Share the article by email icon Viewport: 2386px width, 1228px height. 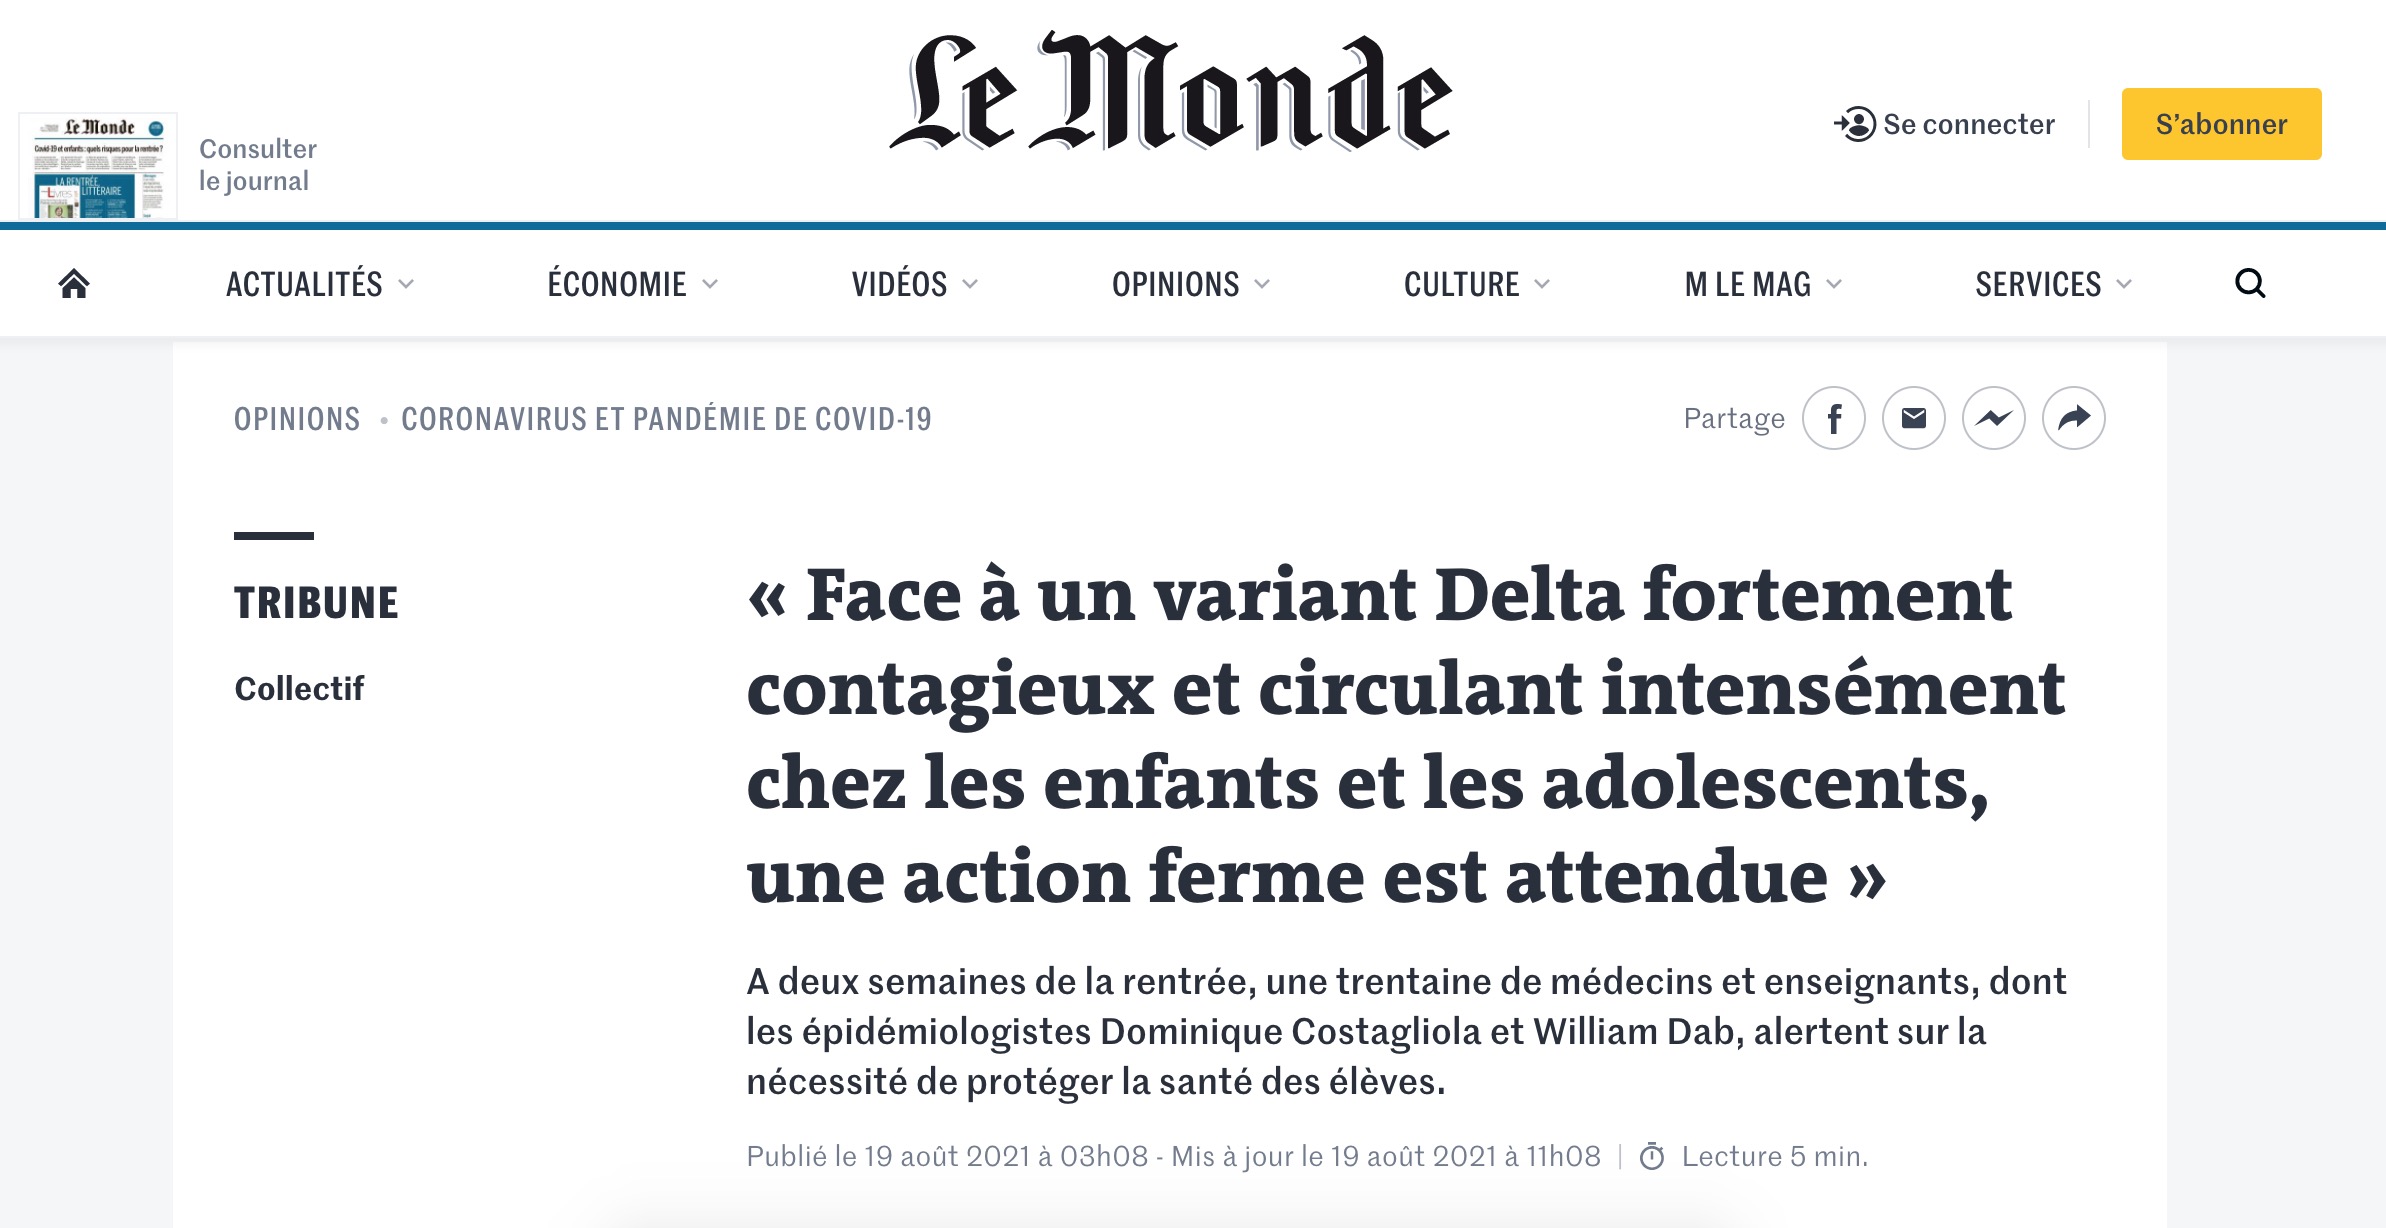pos(1913,418)
